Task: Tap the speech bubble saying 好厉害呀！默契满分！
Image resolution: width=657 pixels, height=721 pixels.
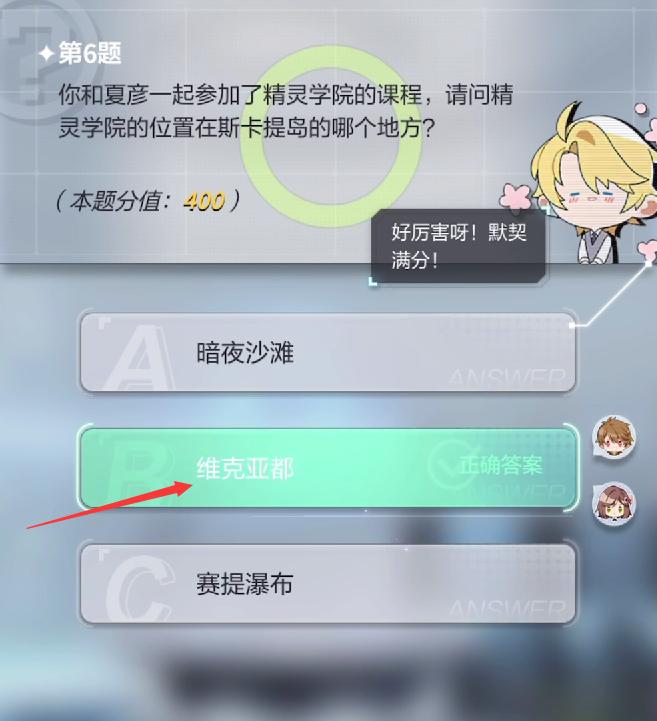Action: [458, 246]
